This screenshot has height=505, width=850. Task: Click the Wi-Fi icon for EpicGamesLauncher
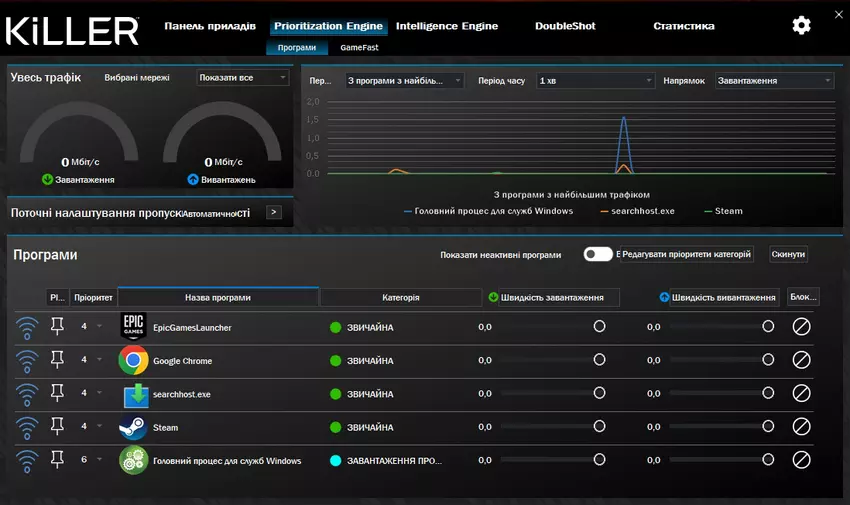point(27,327)
